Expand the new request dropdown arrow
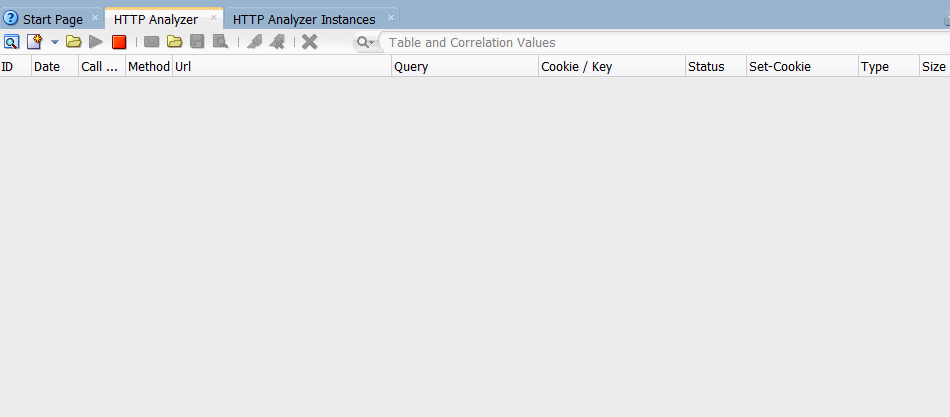The width and height of the screenshot is (950, 417). (55, 42)
